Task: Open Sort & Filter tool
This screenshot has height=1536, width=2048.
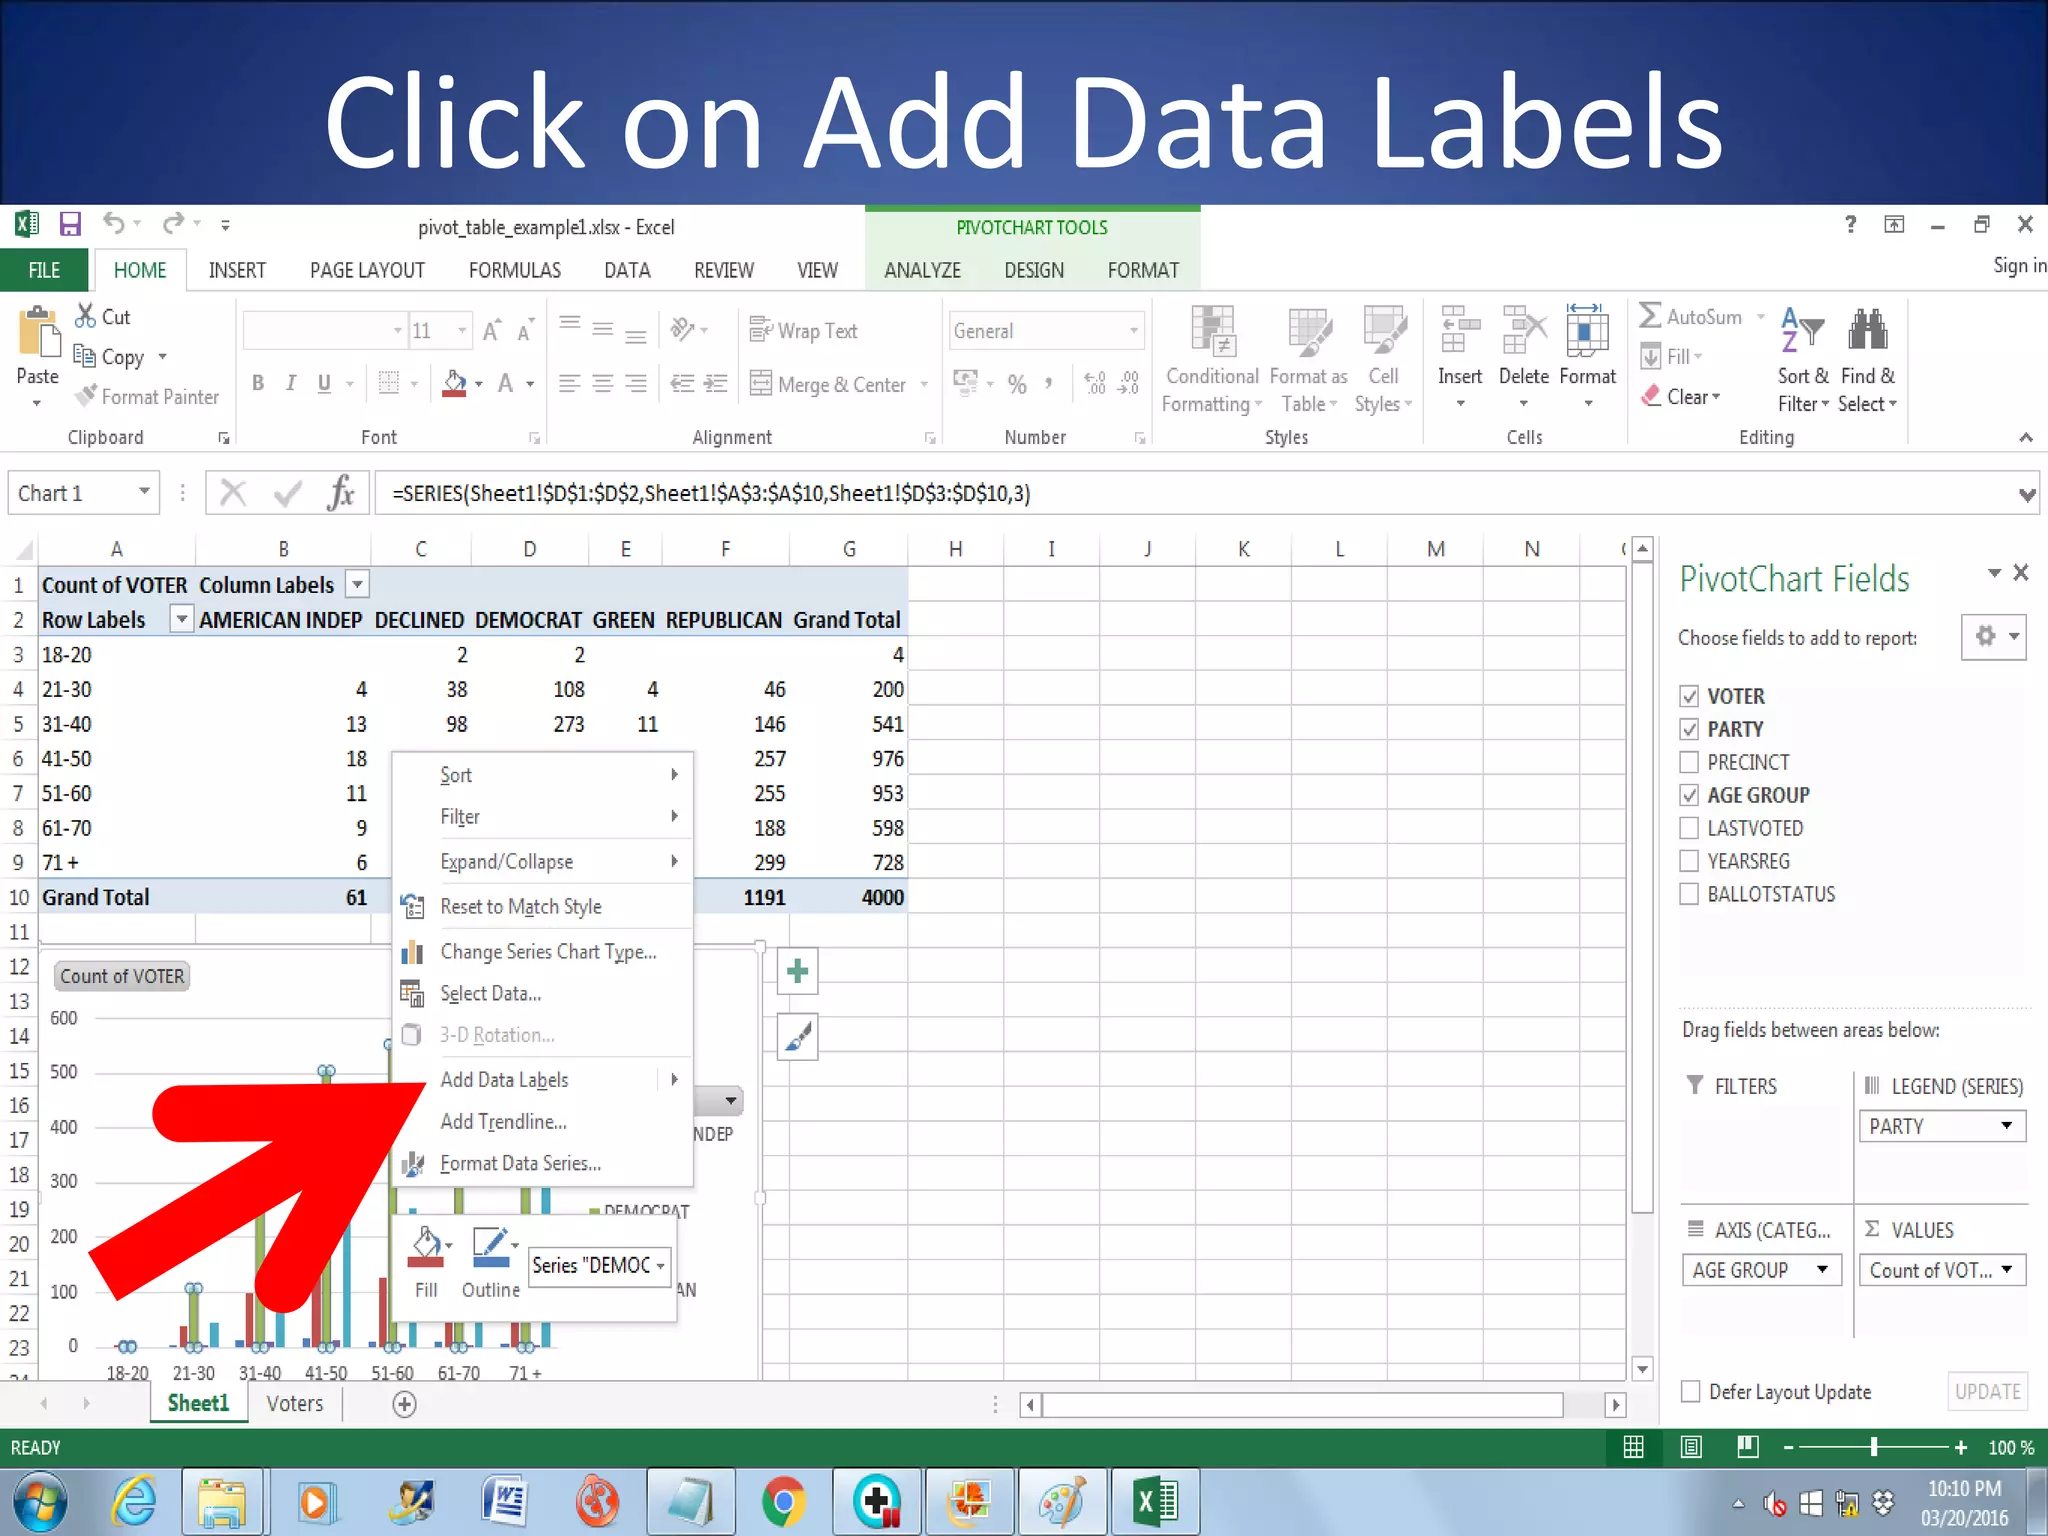Action: [x=1803, y=359]
